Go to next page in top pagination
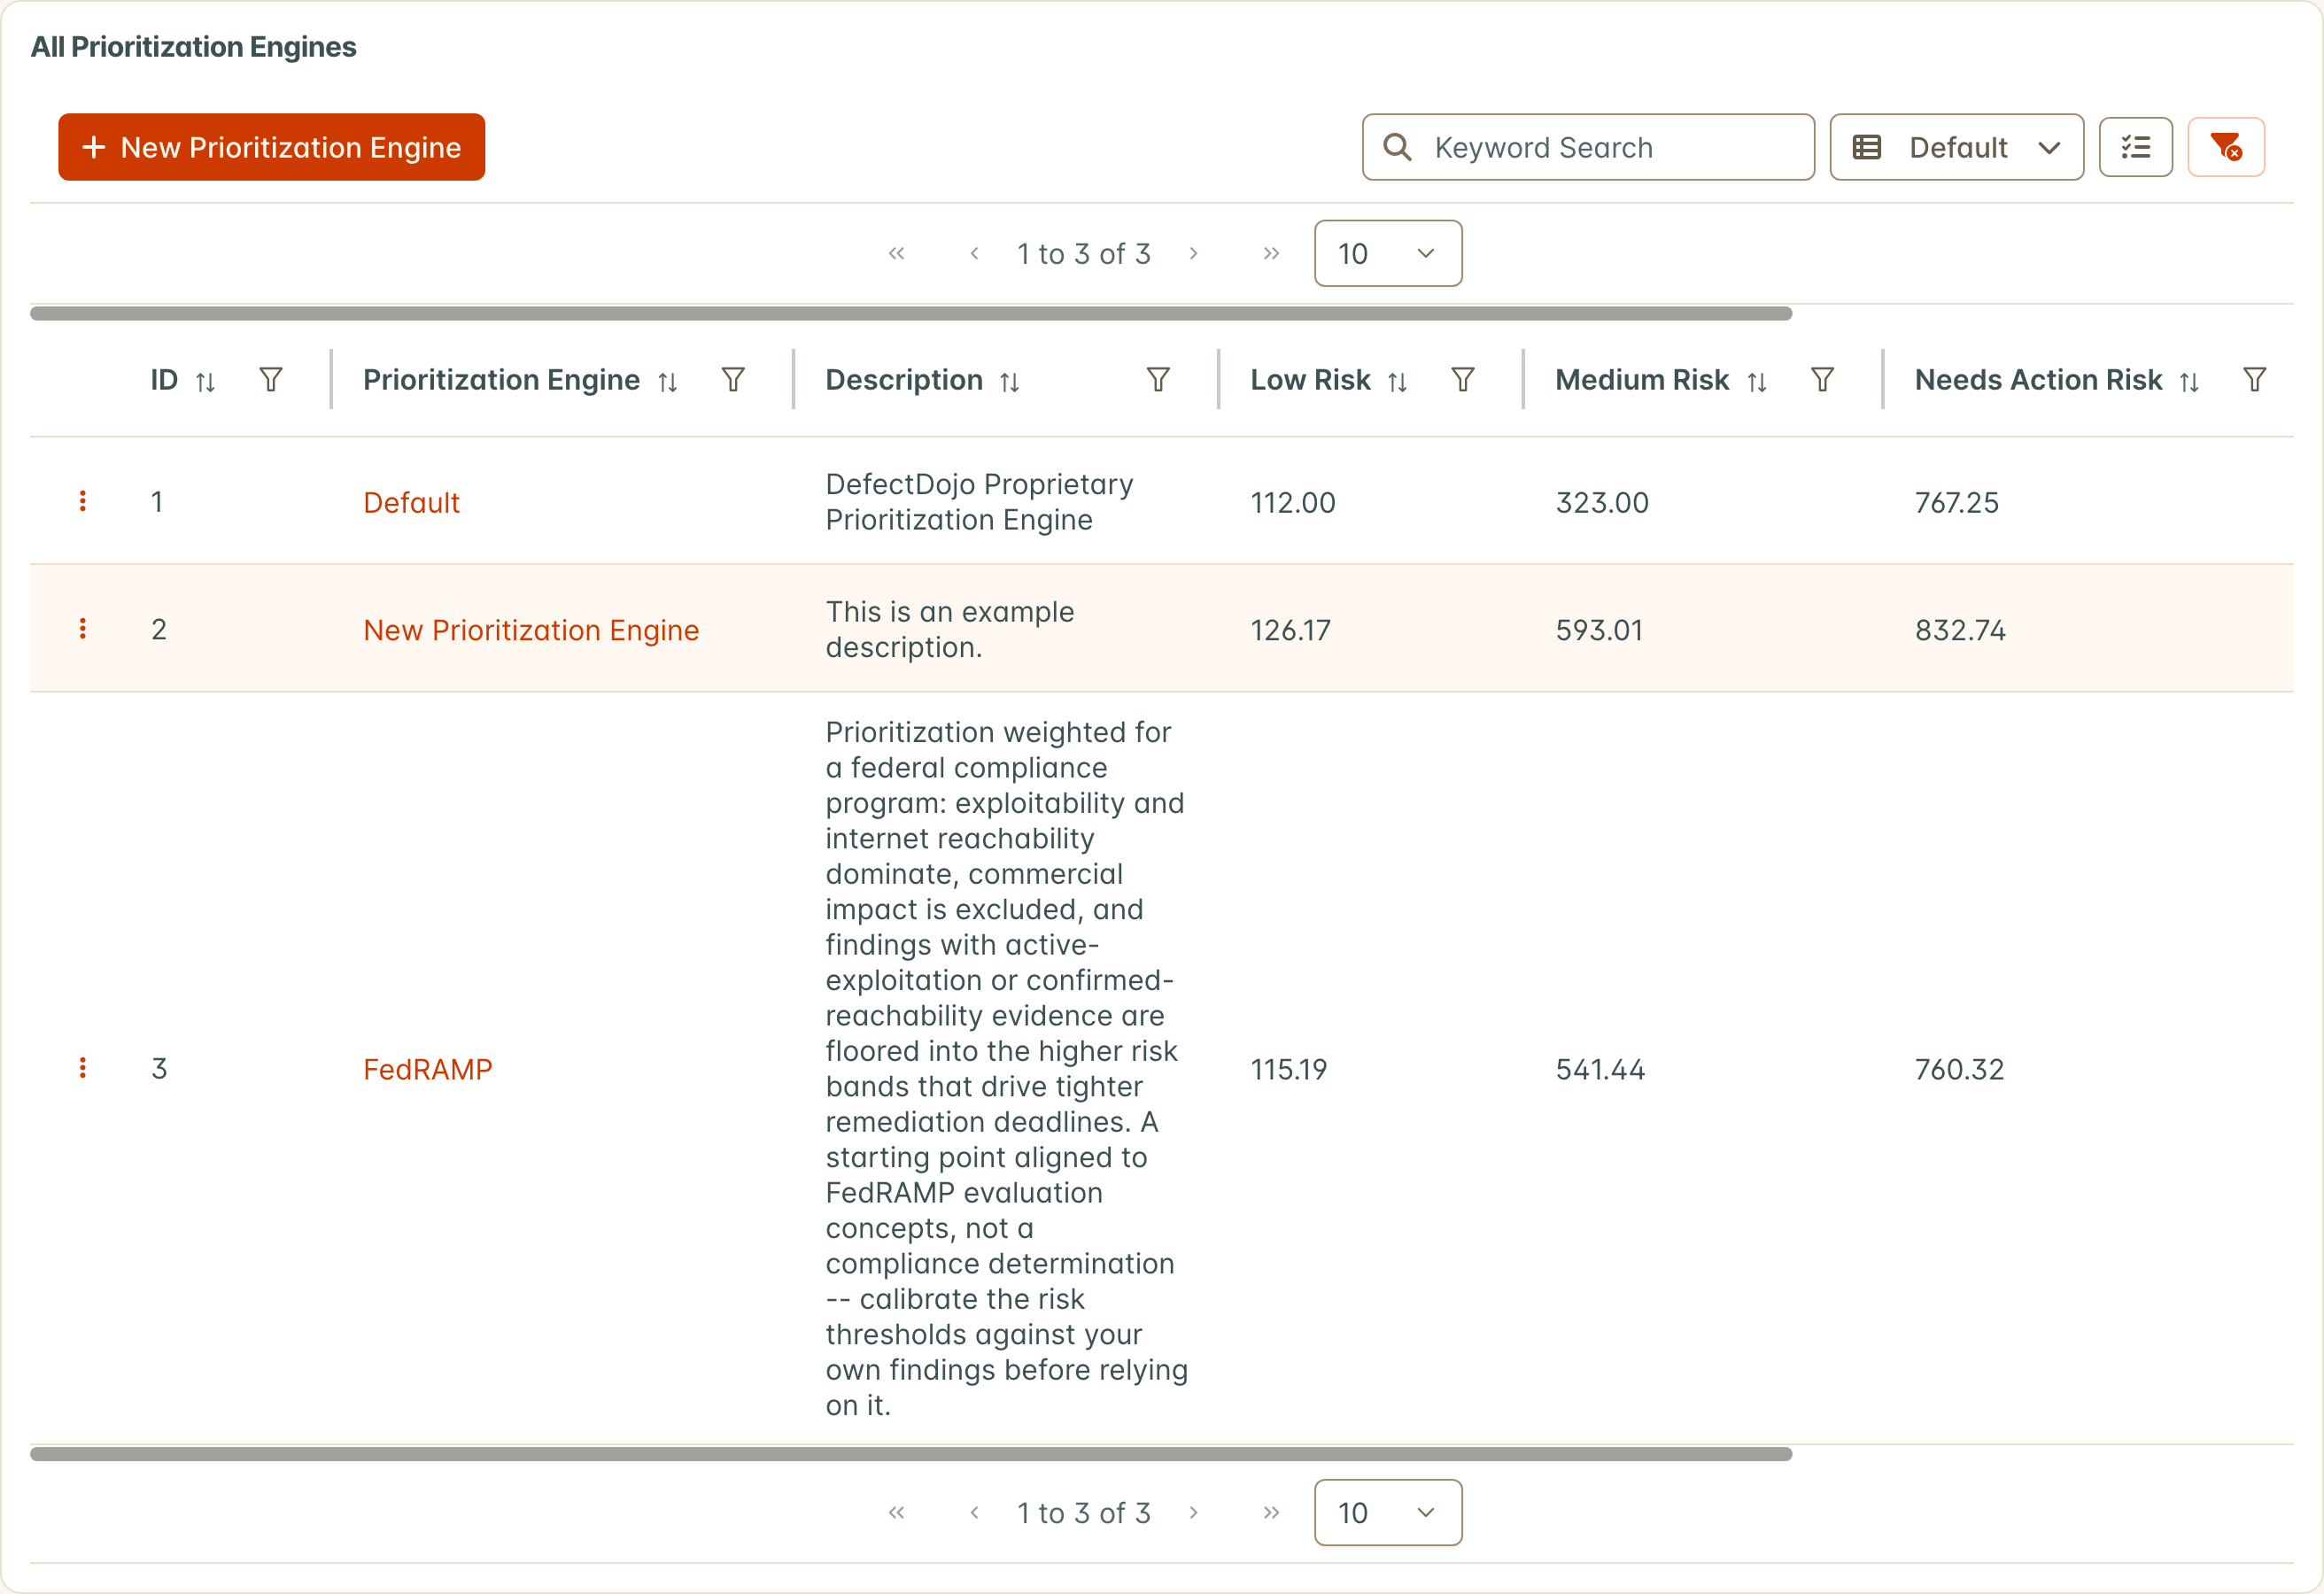The height and width of the screenshot is (1594, 2324). point(1193,253)
